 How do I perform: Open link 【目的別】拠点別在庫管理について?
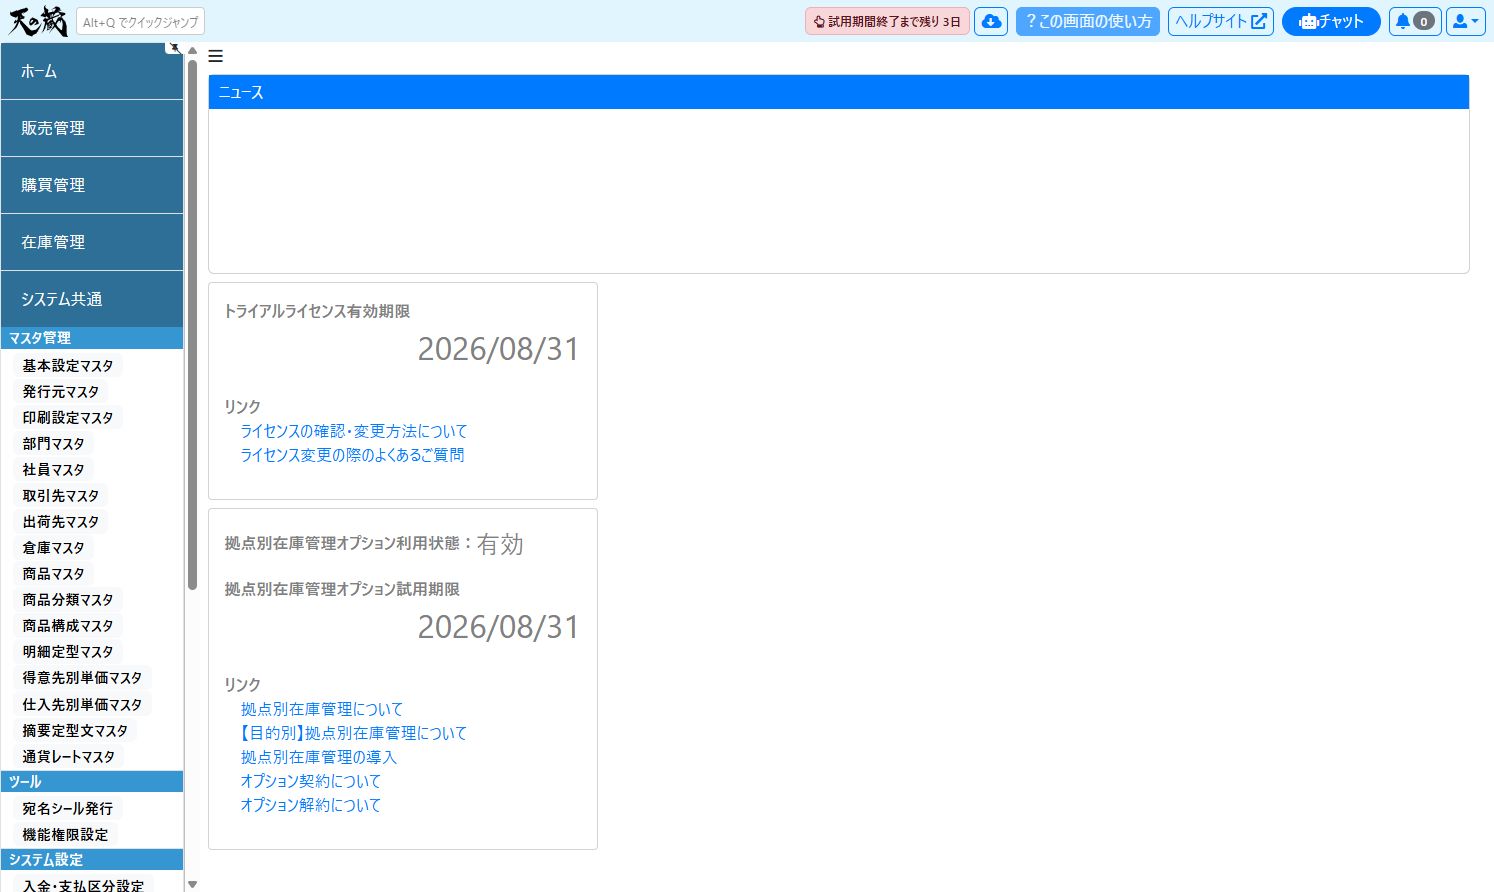(x=354, y=733)
